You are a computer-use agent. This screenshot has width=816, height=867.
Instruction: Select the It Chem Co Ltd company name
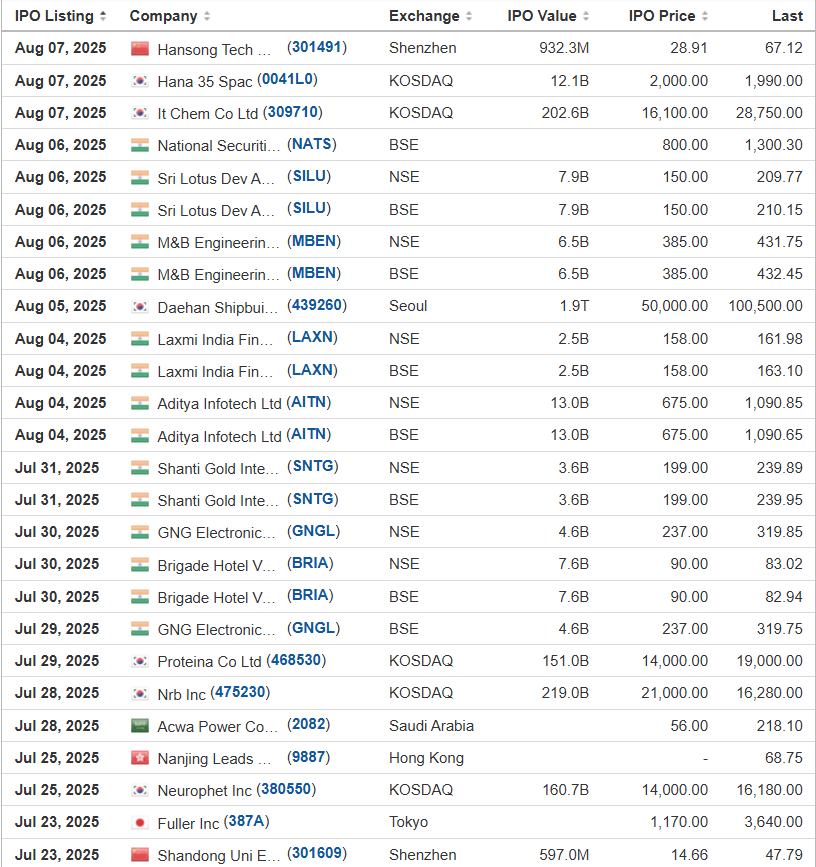[207, 114]
